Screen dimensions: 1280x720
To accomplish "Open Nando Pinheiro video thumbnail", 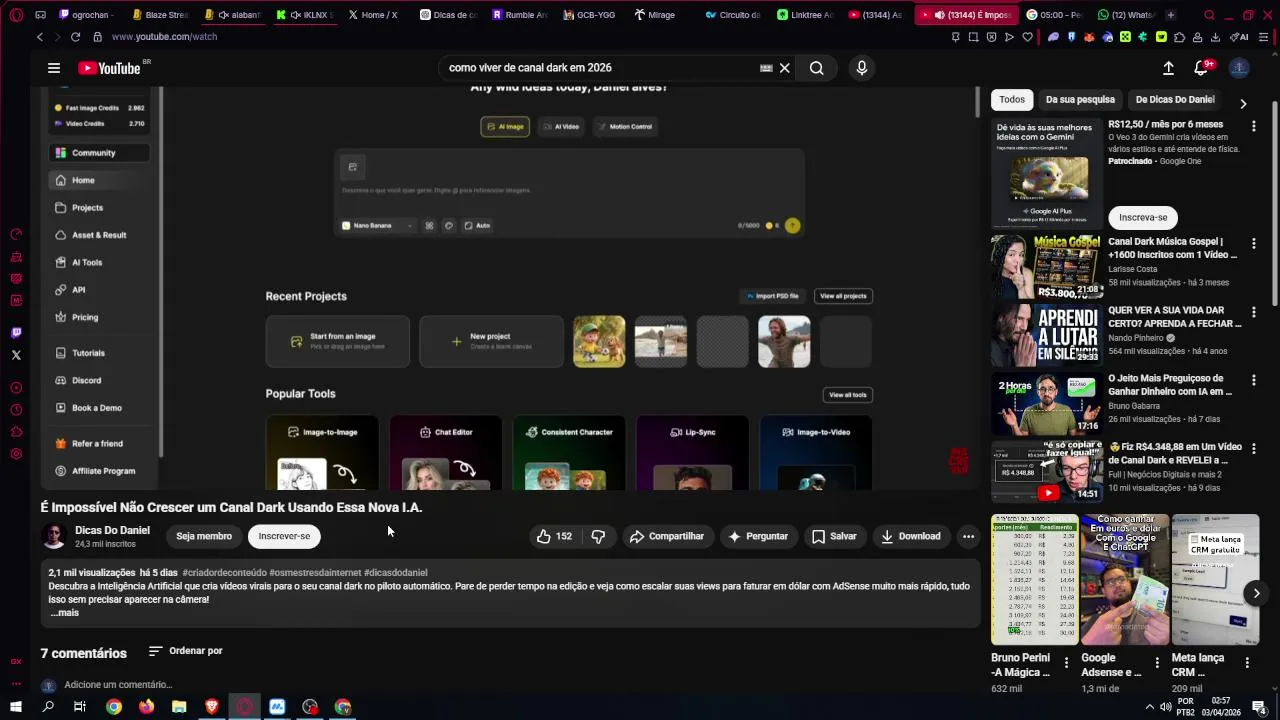I will [x=1046, y=336].
